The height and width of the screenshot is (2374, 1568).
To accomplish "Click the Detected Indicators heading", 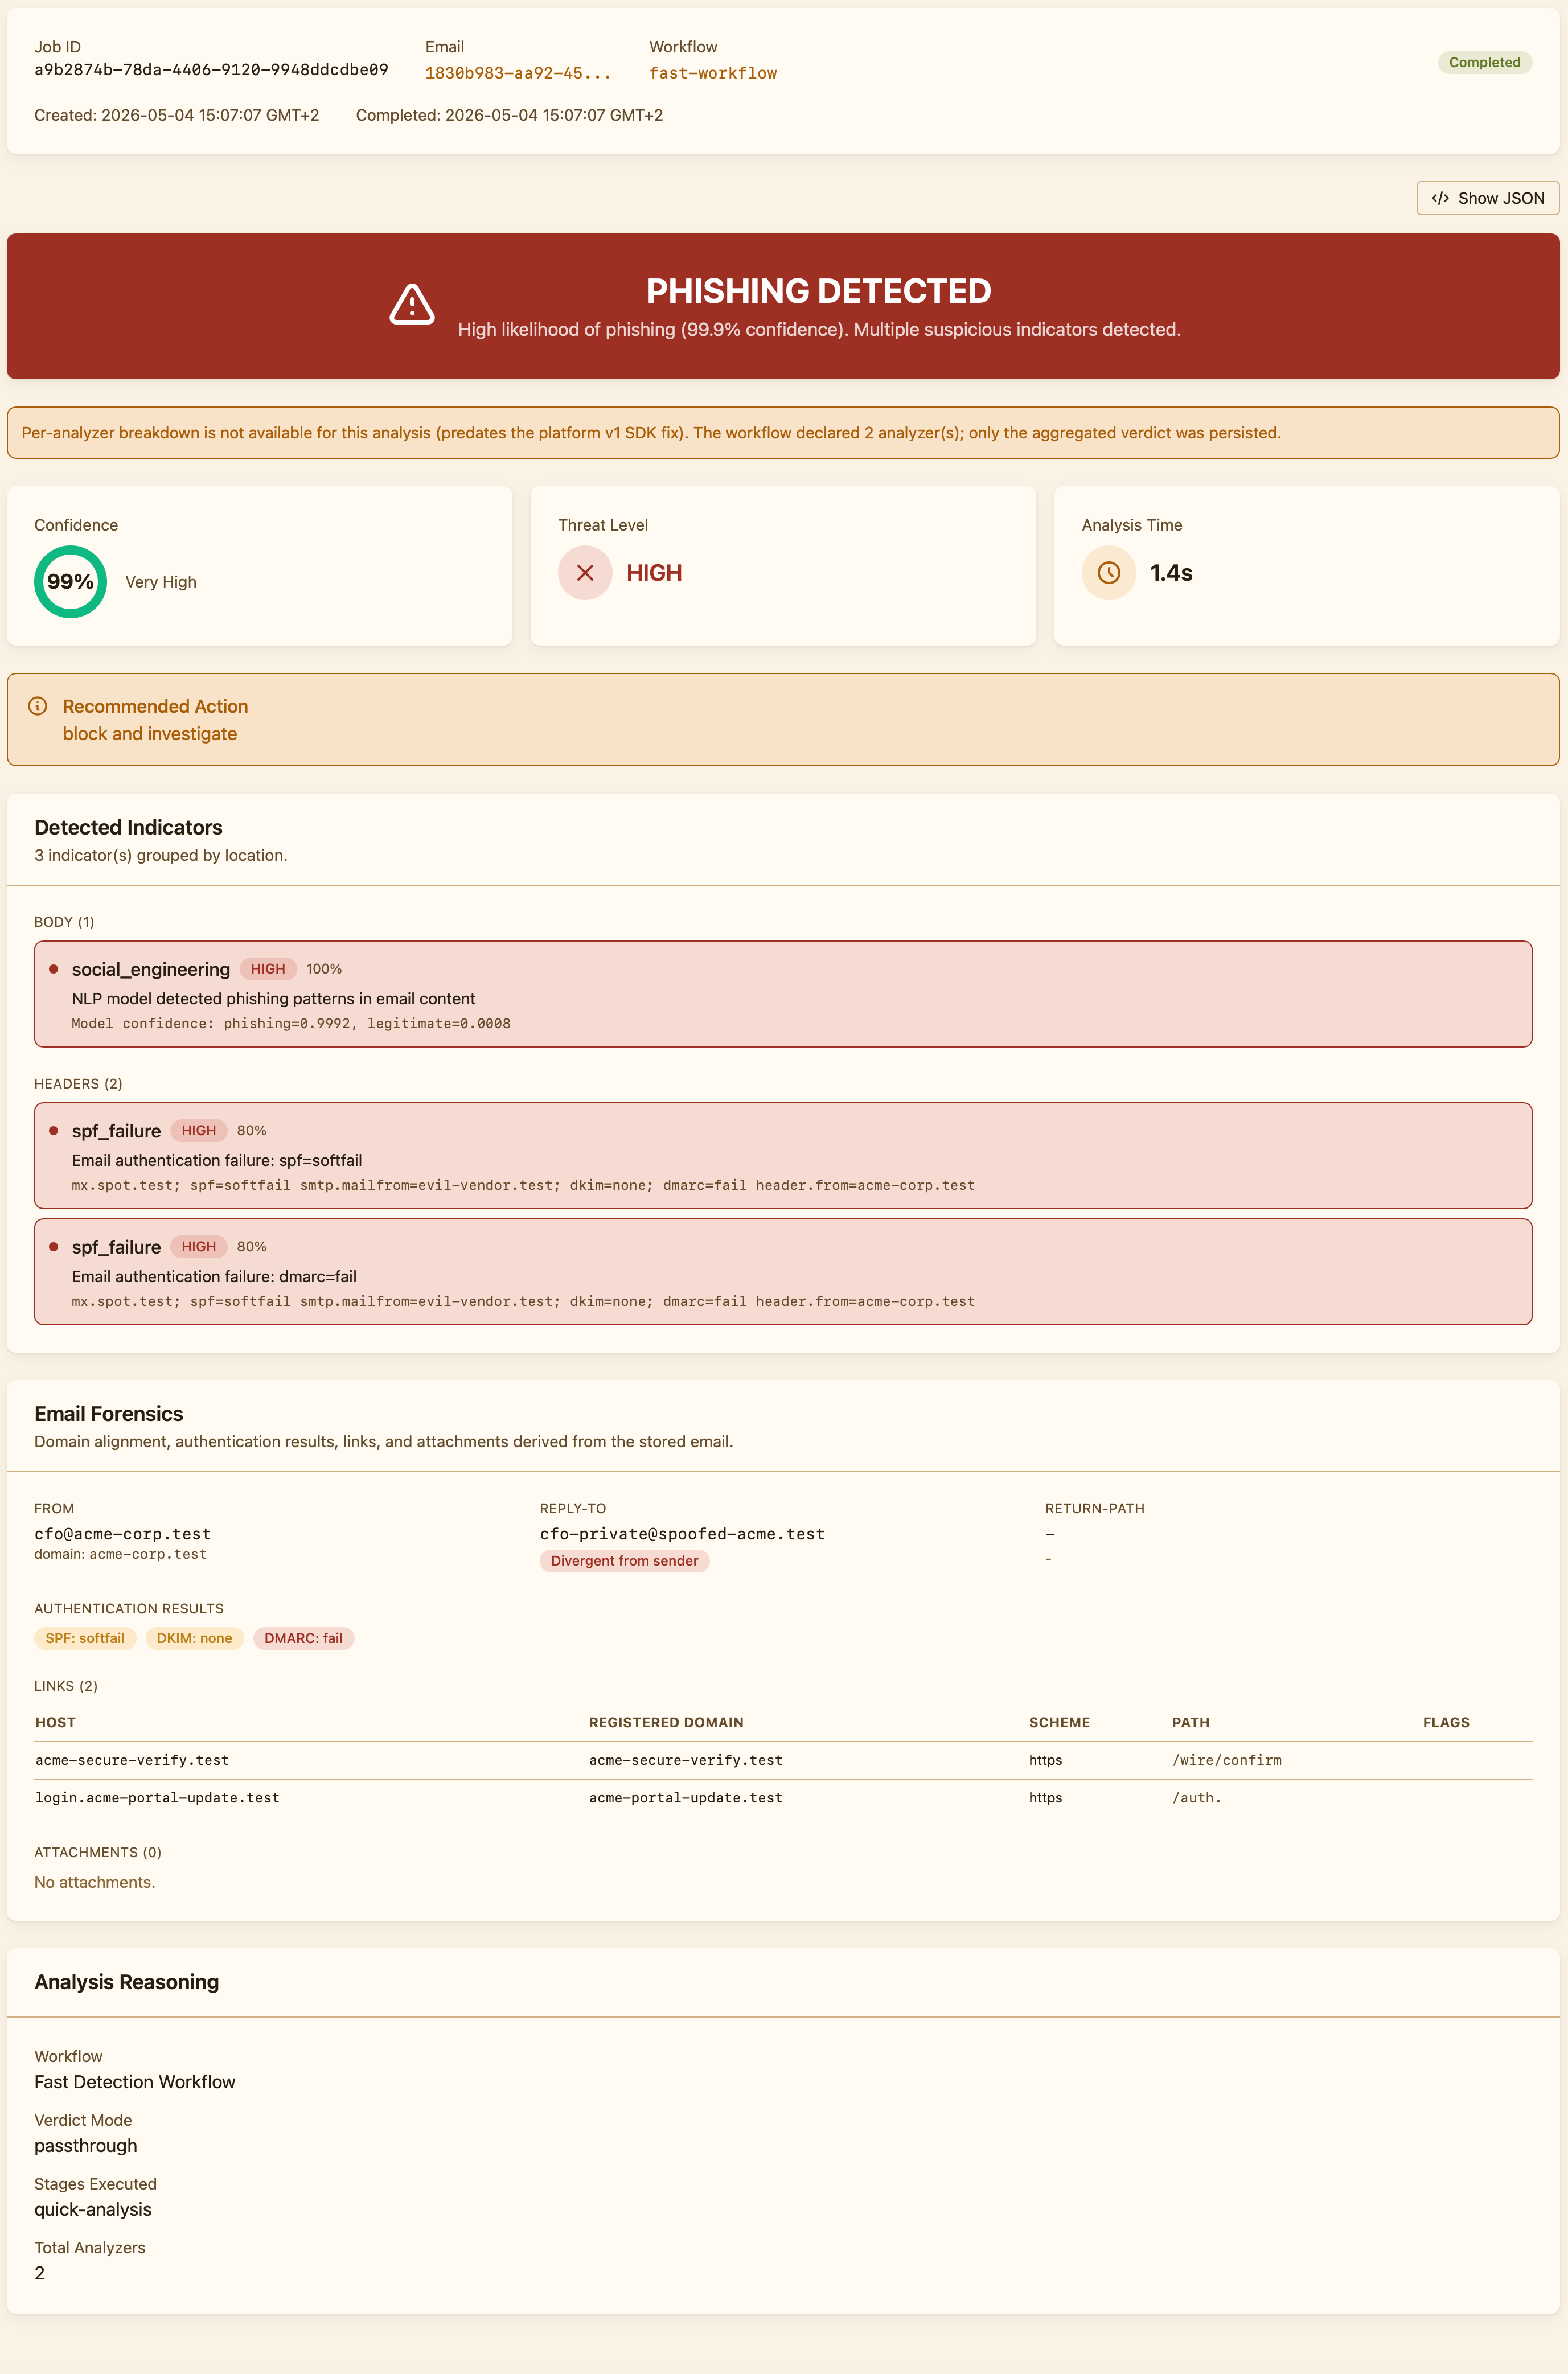I will click(128, 827).
